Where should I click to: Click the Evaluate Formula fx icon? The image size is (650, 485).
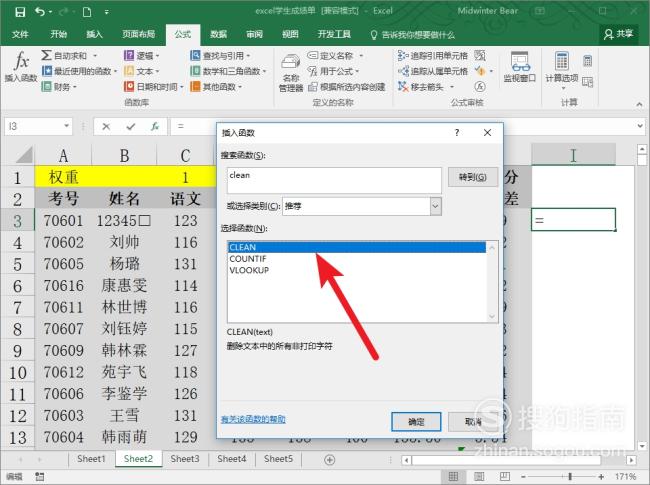pos(480,86)
